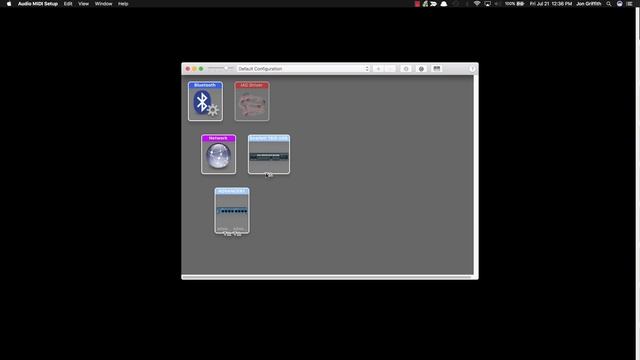The width and height of the screenshot is (640, 360).
Task: Click the AirPlay display icon in menu bar
Action: 487,4
